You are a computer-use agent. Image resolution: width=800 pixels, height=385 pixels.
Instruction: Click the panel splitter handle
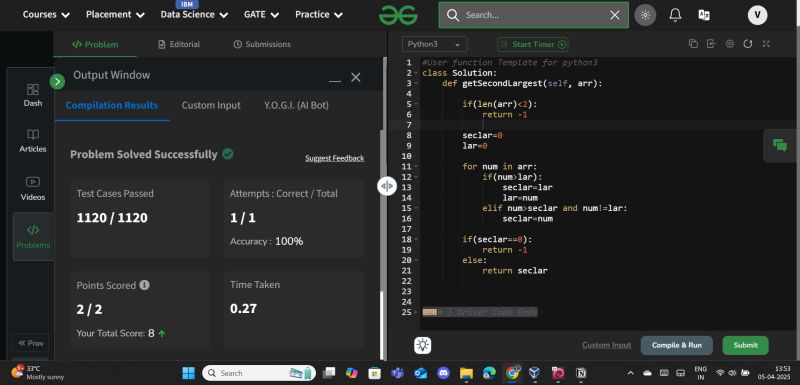pyautogui.click(x=387, y=186)
